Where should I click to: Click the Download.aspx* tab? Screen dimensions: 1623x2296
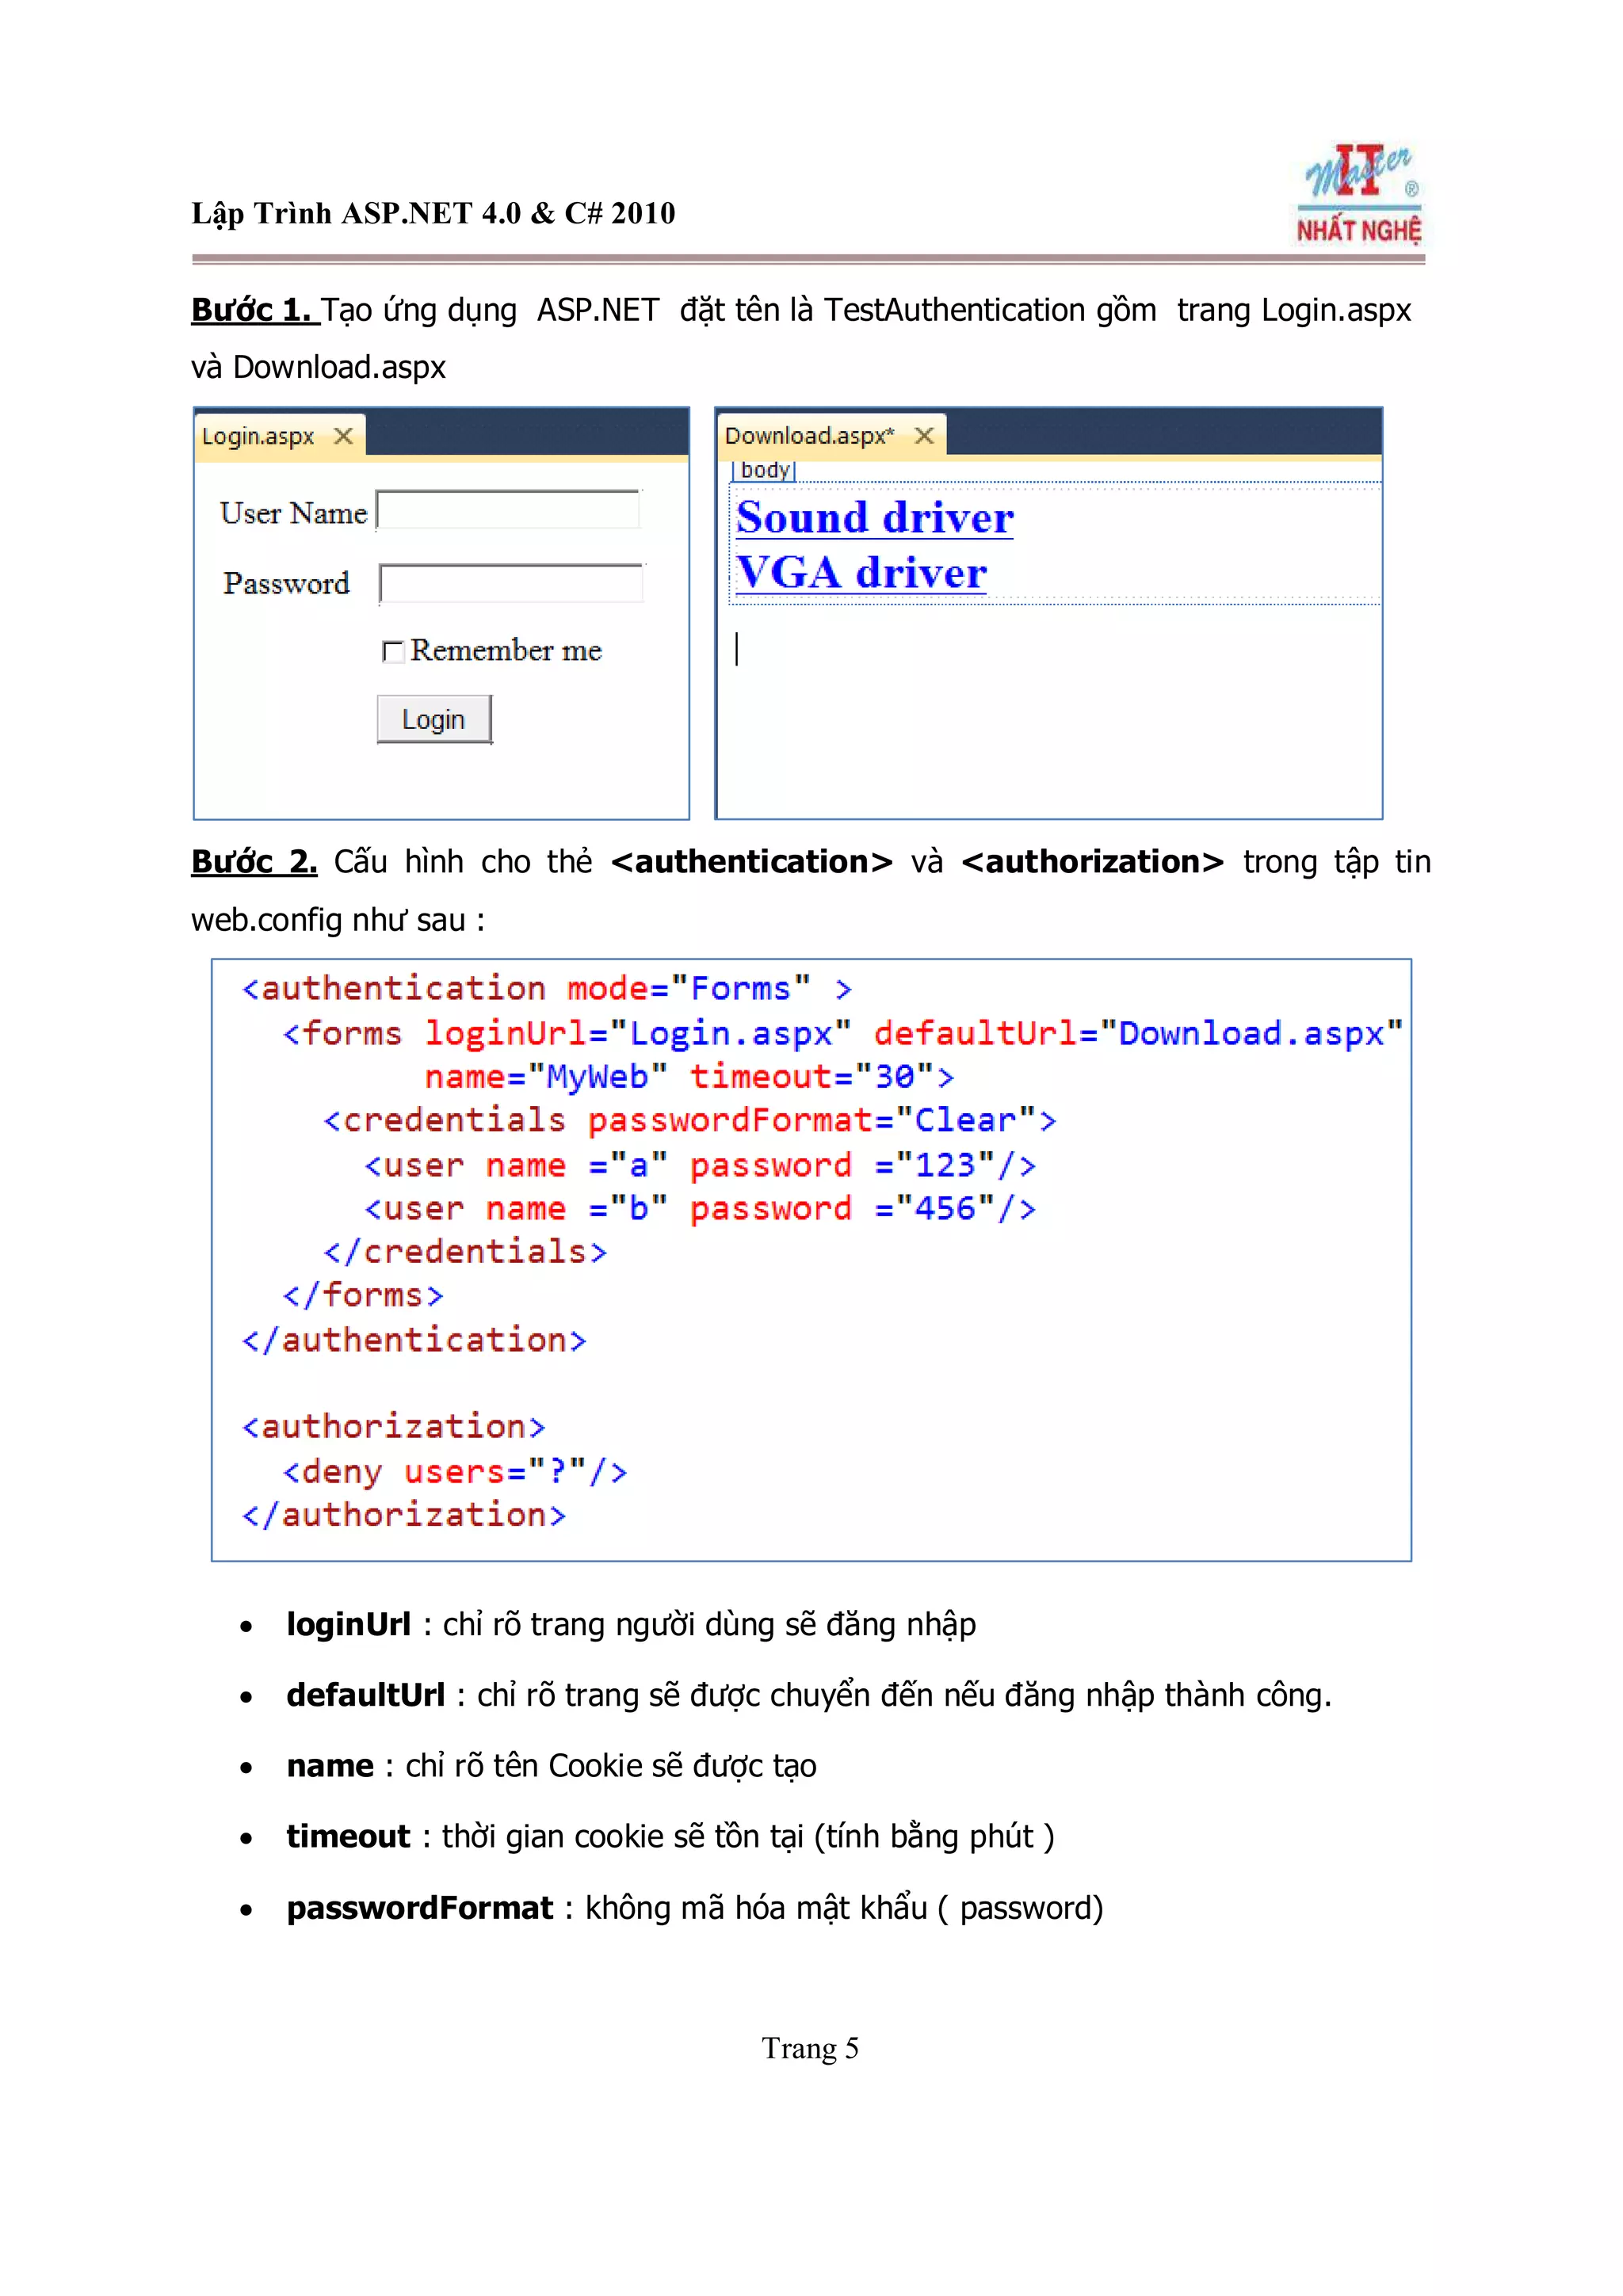coord(808,436)
